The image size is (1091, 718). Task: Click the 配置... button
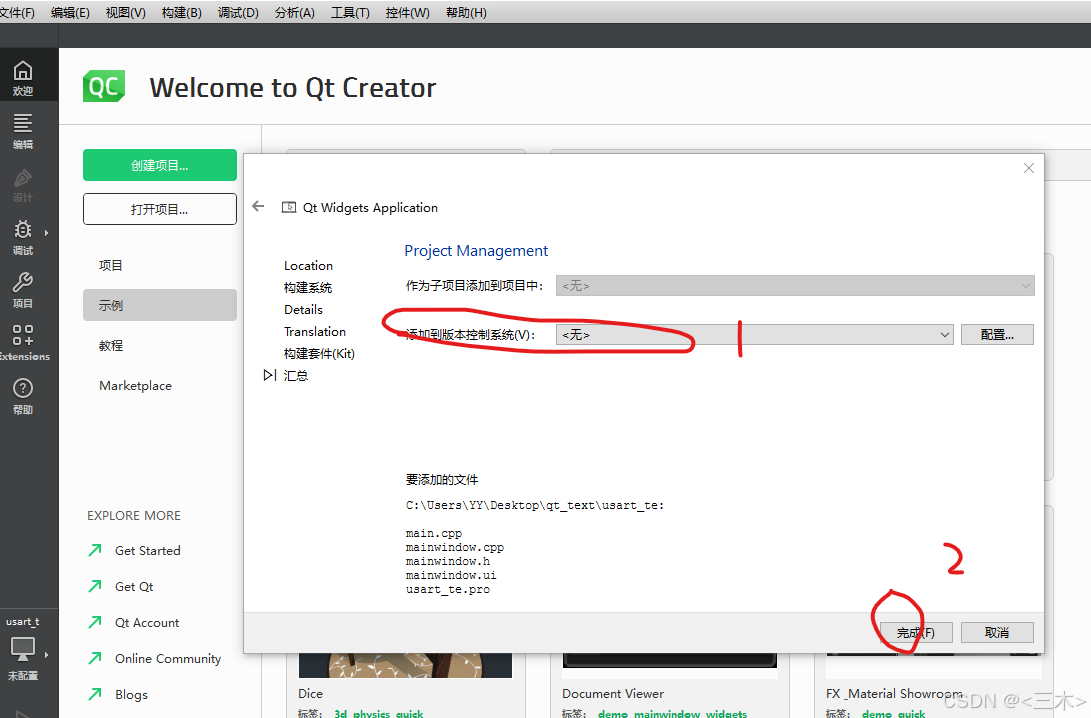[x=997, y=335]
